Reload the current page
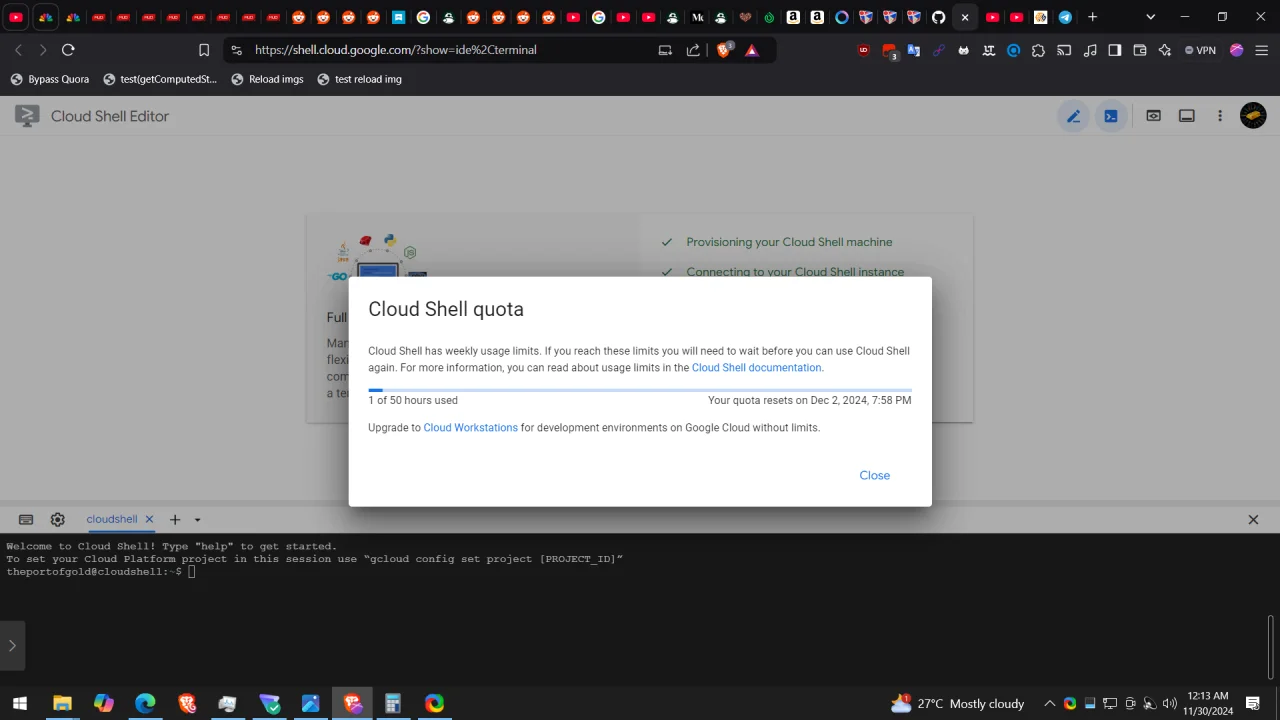The height and width of the screenshot is (720, 1280). pos(68,50)
